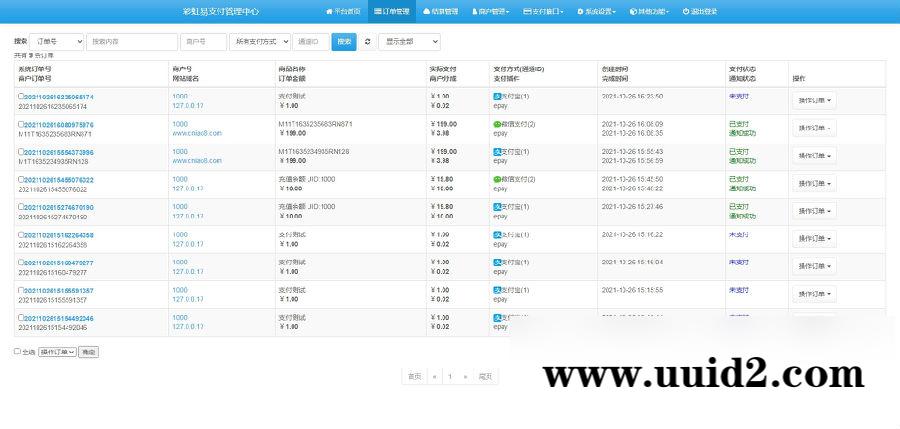900x429 pixels.
Task: Click the cloud icon on 结算管理
Action: (x=426, y=11)
